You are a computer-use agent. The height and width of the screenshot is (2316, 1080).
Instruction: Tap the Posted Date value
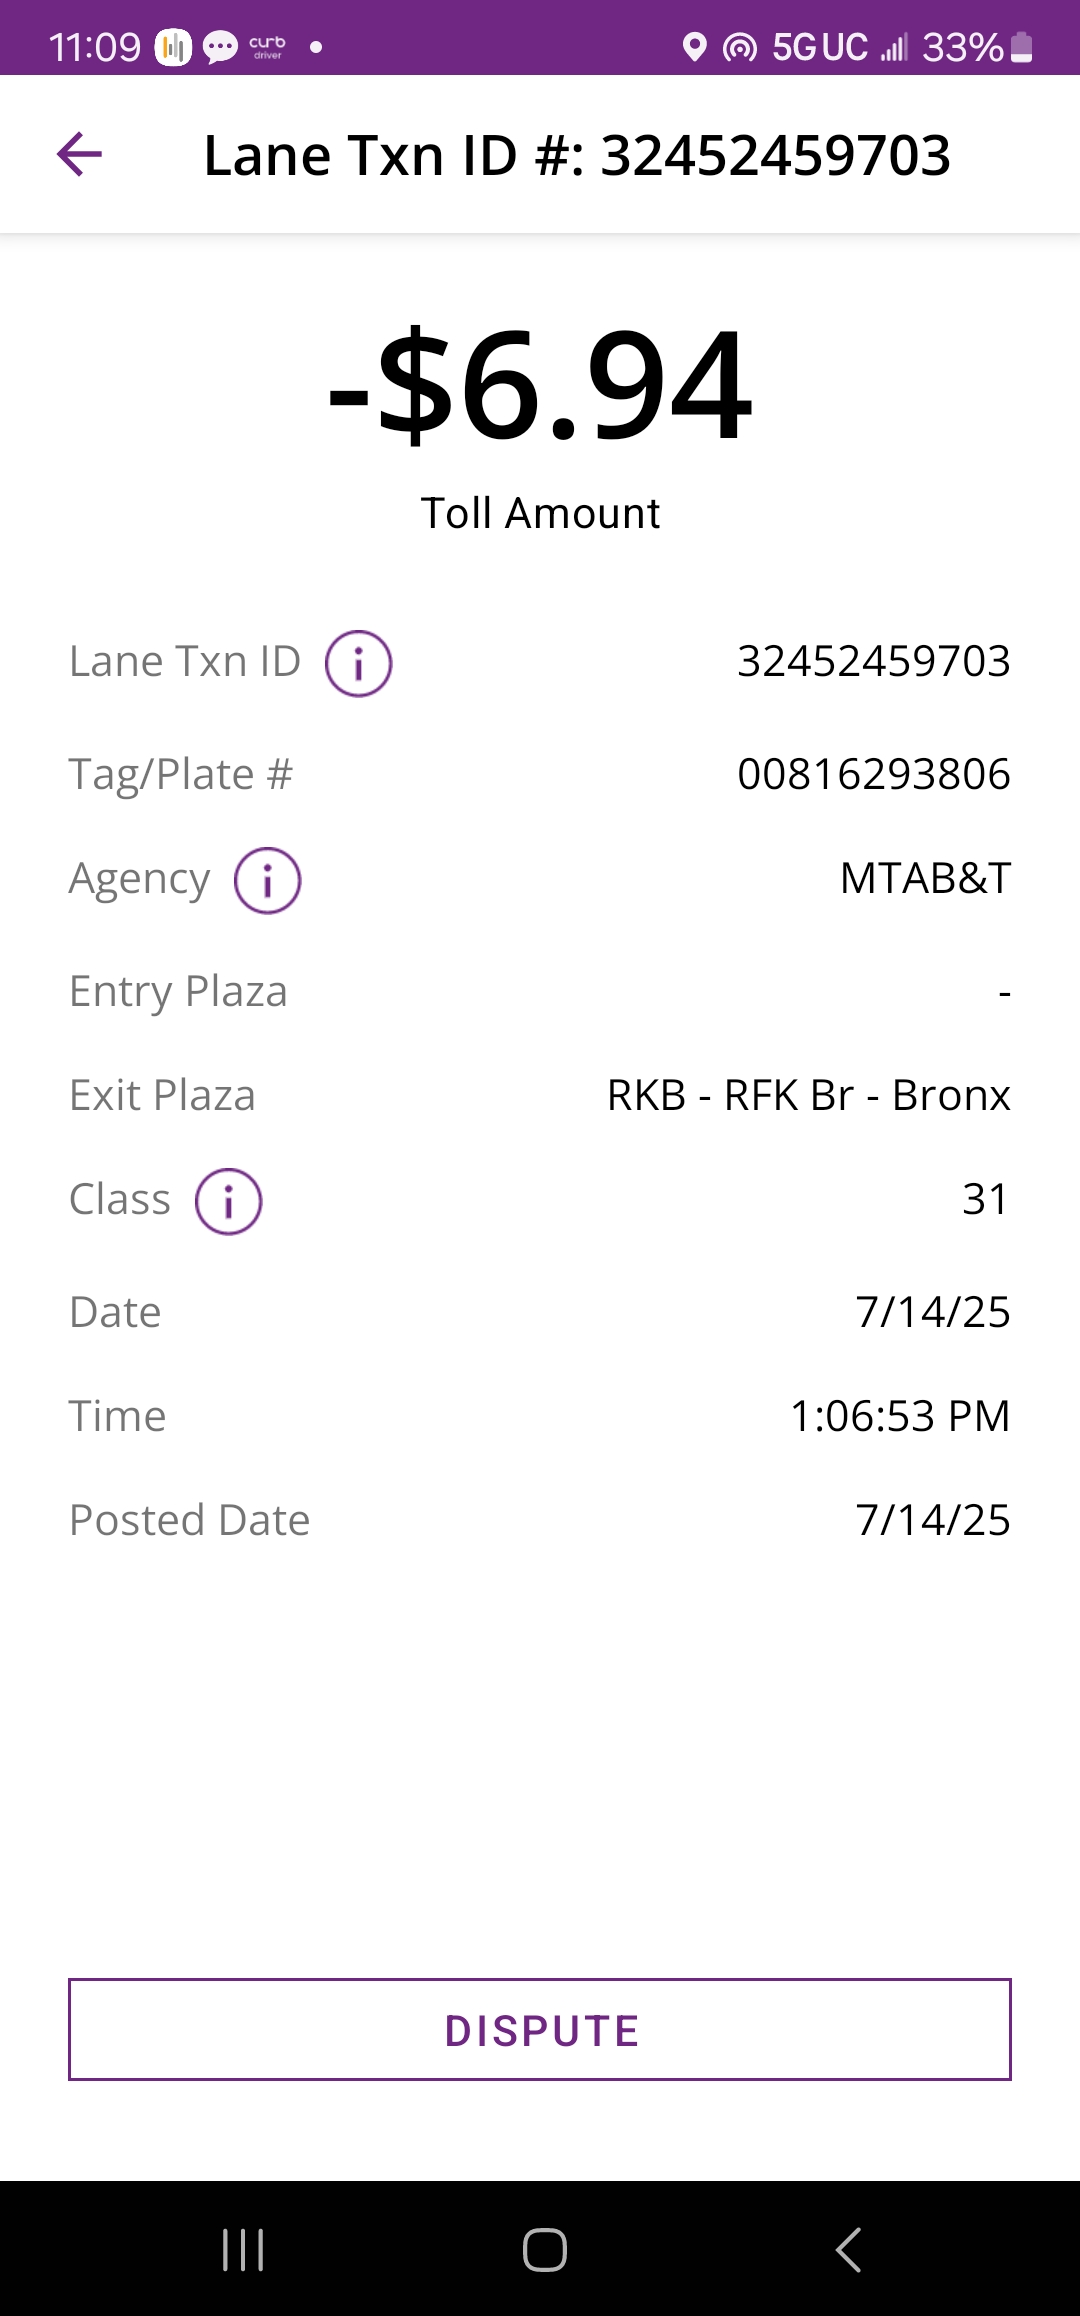pyautogui.click(x=932, y=1520)
